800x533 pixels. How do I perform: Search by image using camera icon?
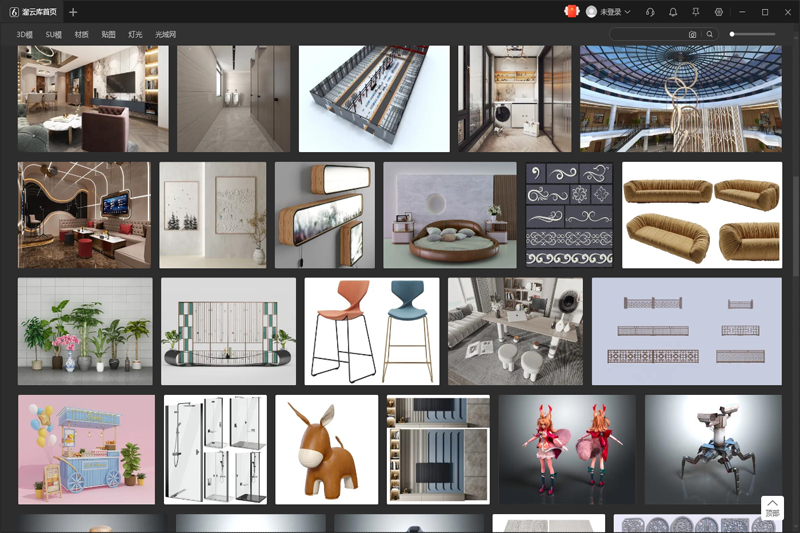(692, 34)
